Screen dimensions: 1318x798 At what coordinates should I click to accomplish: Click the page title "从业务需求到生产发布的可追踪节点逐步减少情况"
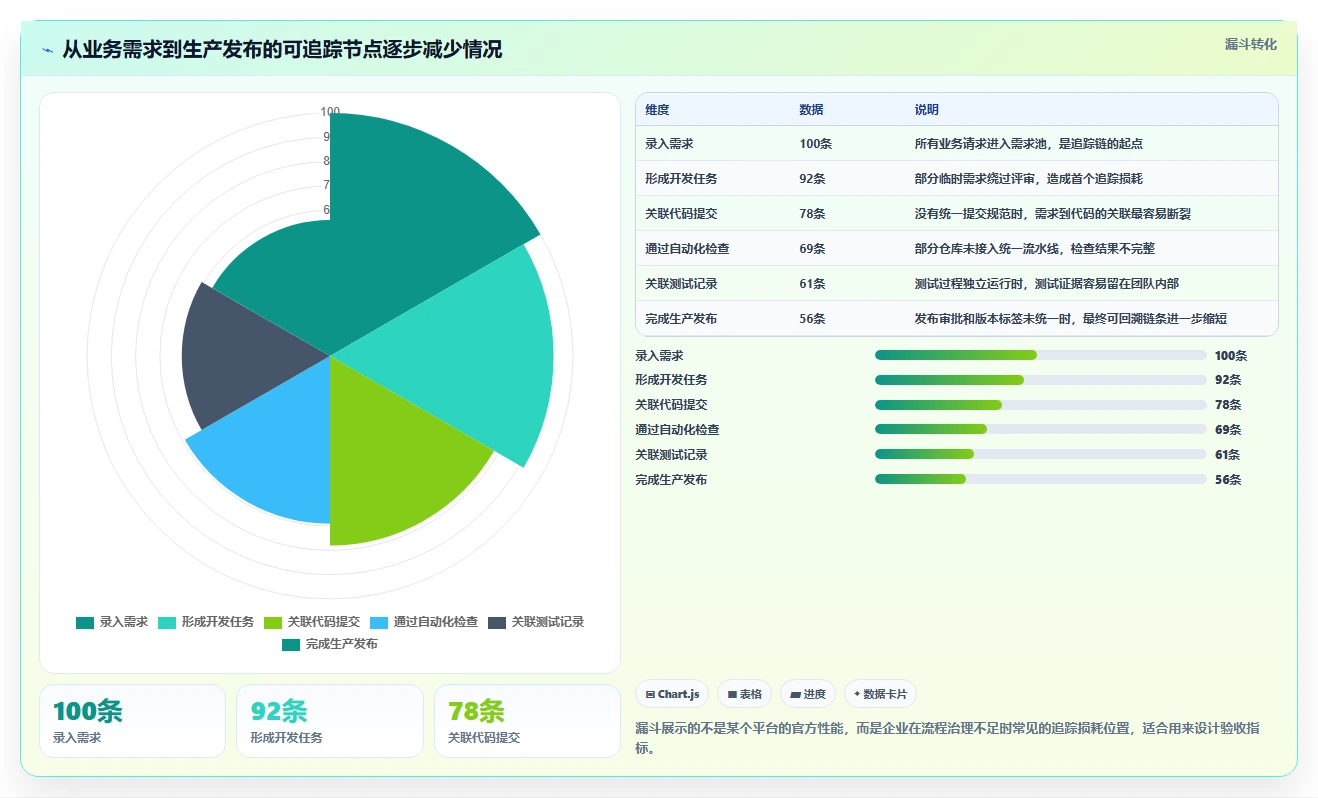[282, 50]
